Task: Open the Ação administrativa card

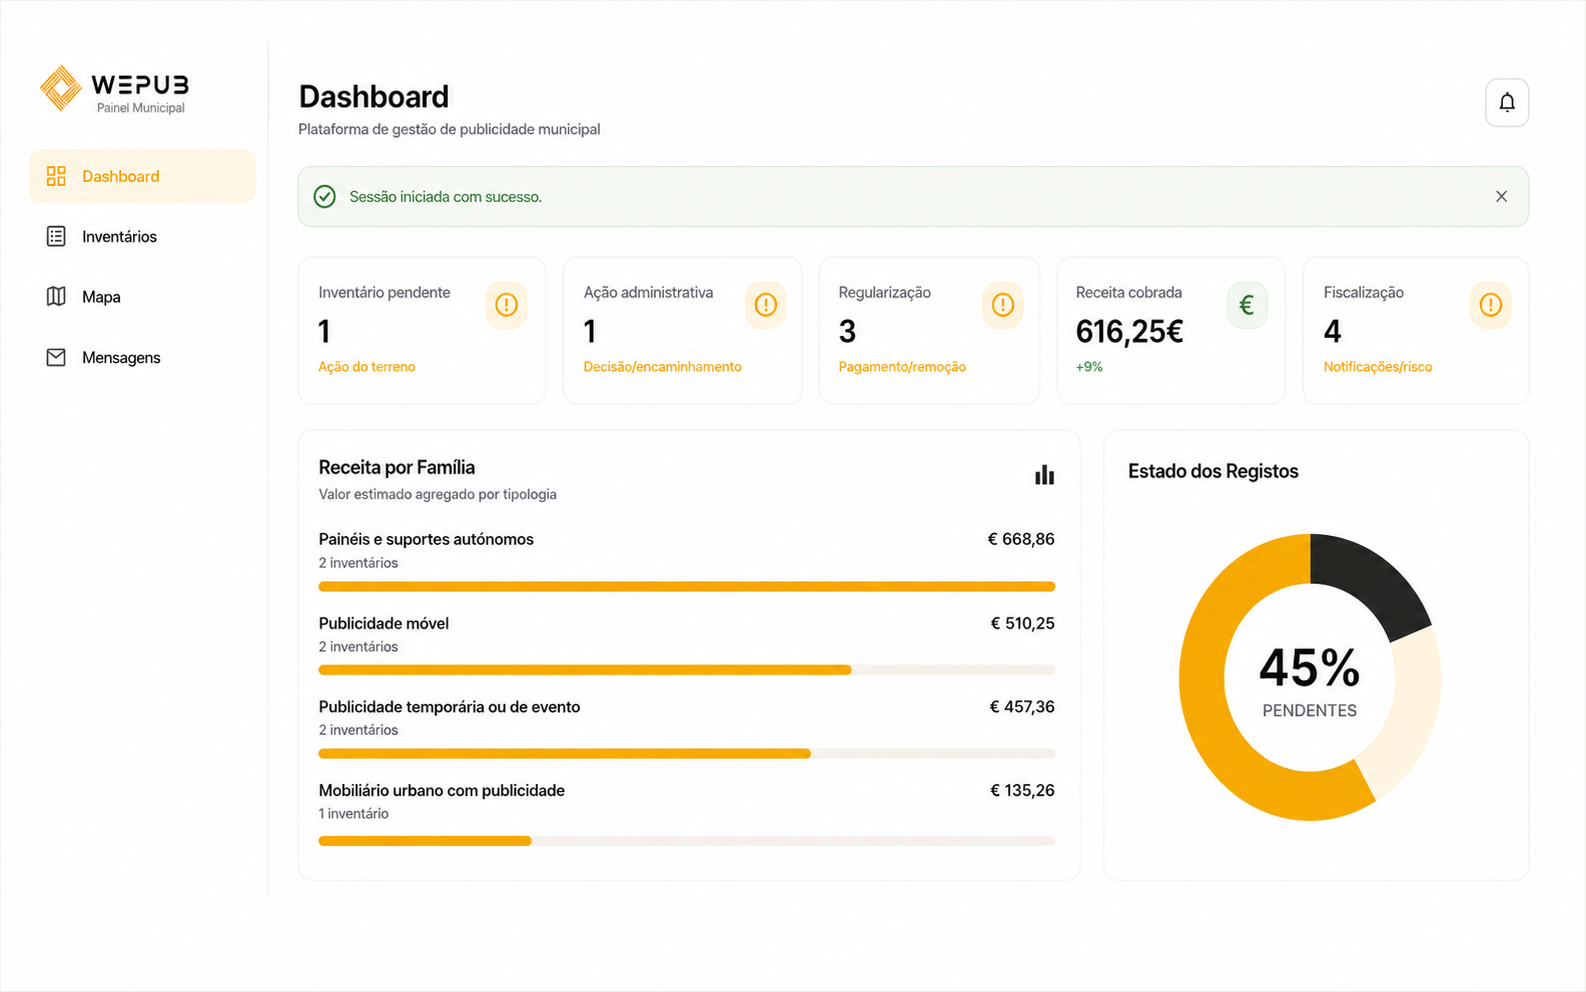Action: [x=683, y=331]
